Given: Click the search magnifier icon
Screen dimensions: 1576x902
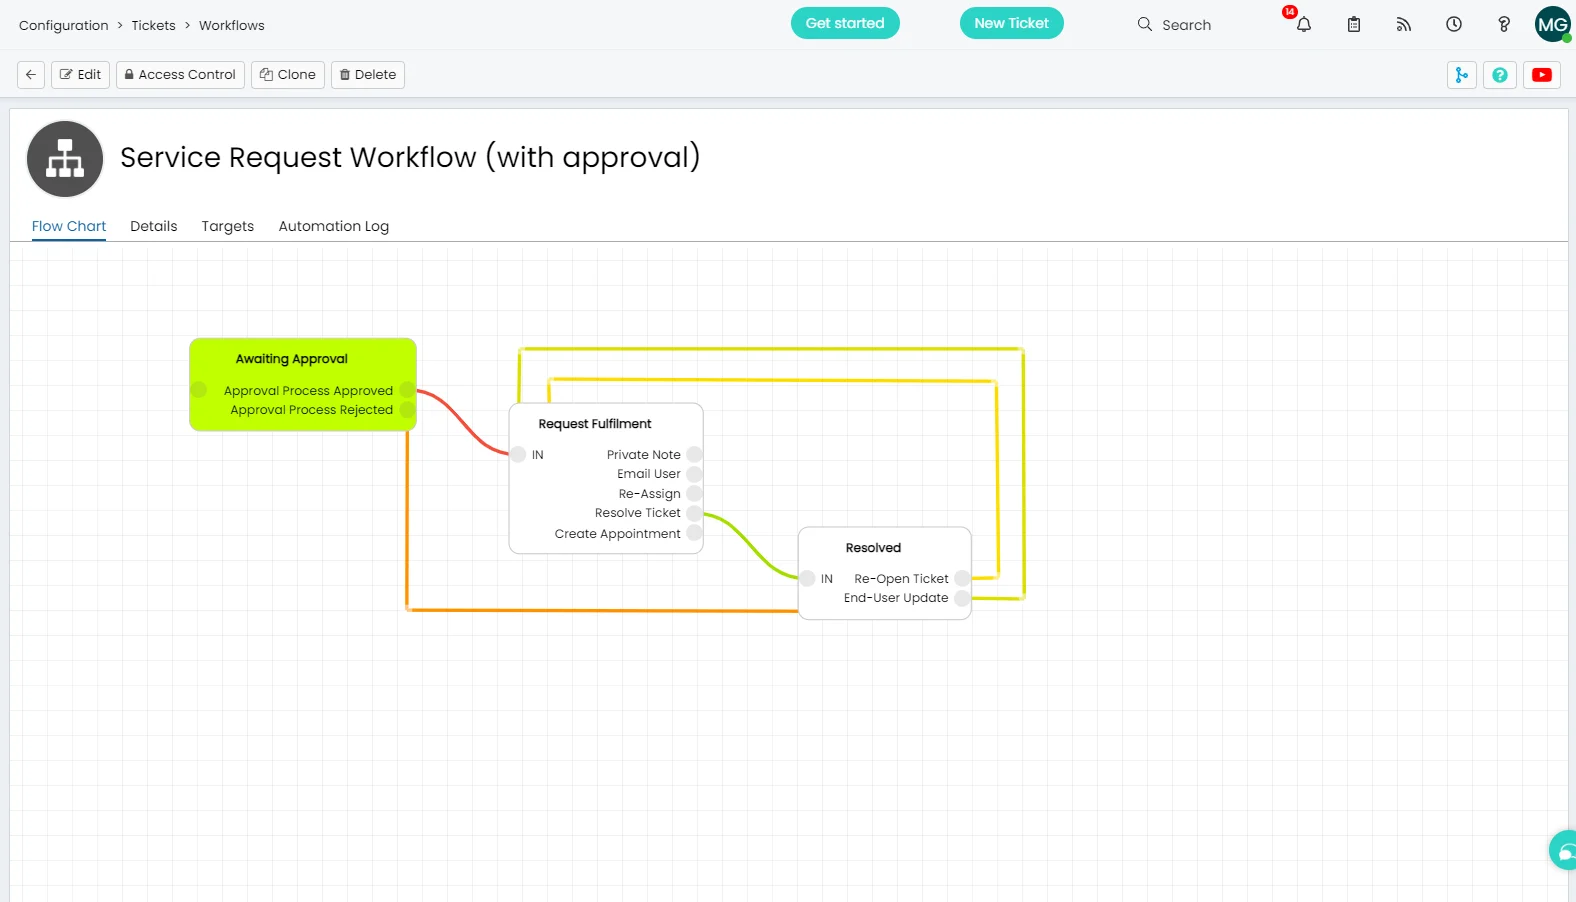Looking at the screenshot, I should pos(1145,24).
